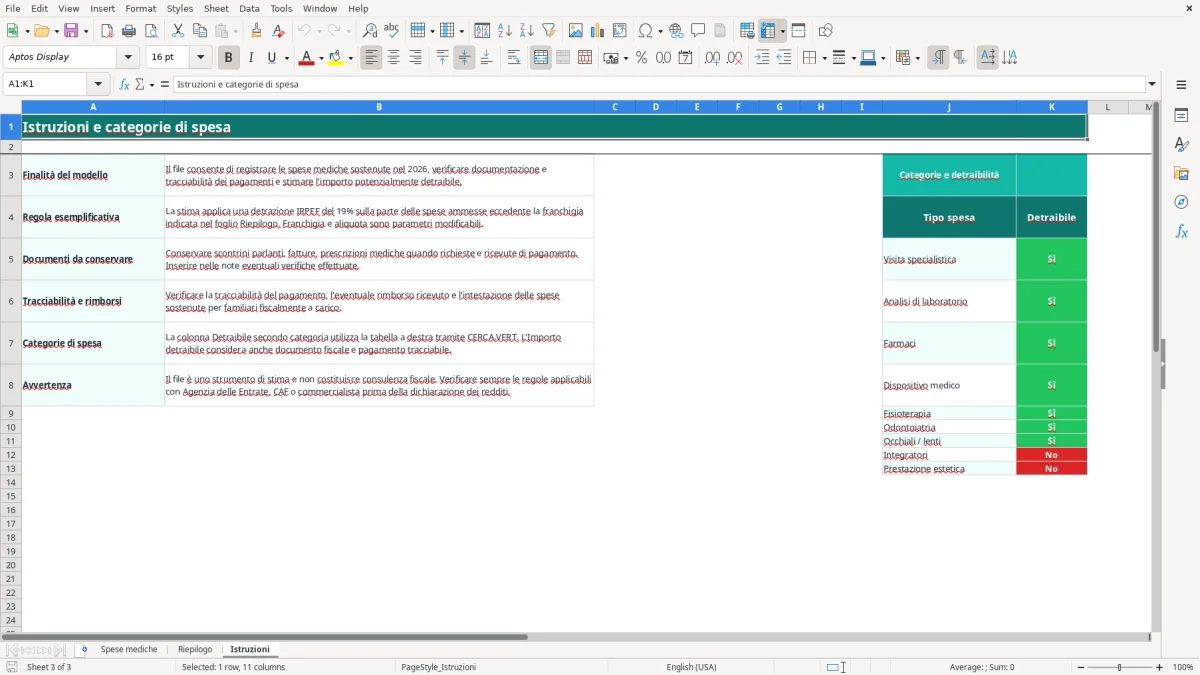
Task: Click the zoom out minus button
Action: [x=1080, y=667]
